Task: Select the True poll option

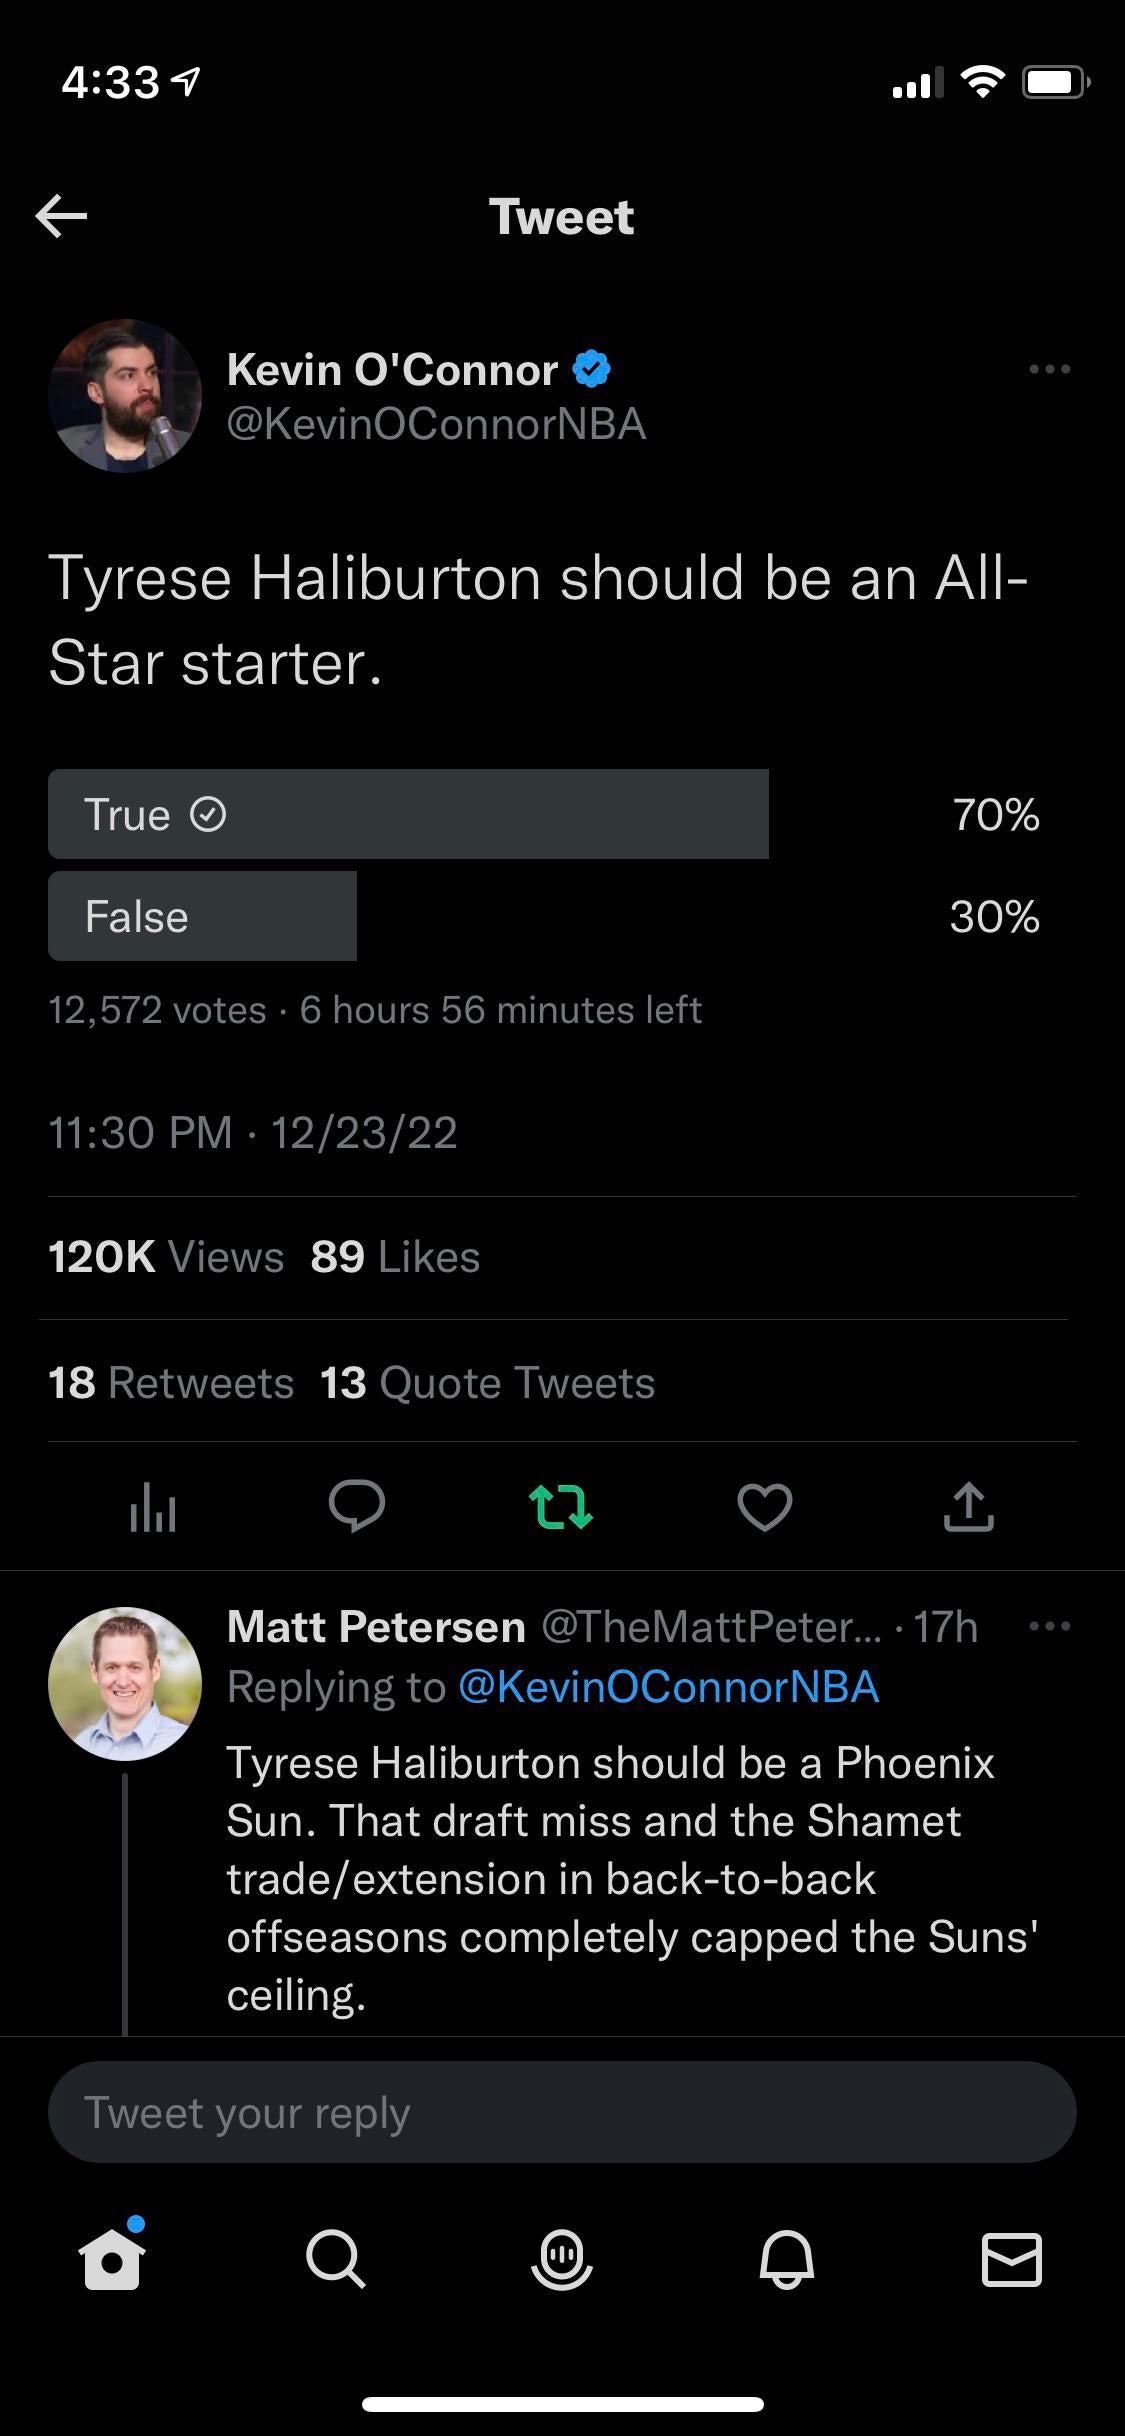Action: click(x=408, y=814)
